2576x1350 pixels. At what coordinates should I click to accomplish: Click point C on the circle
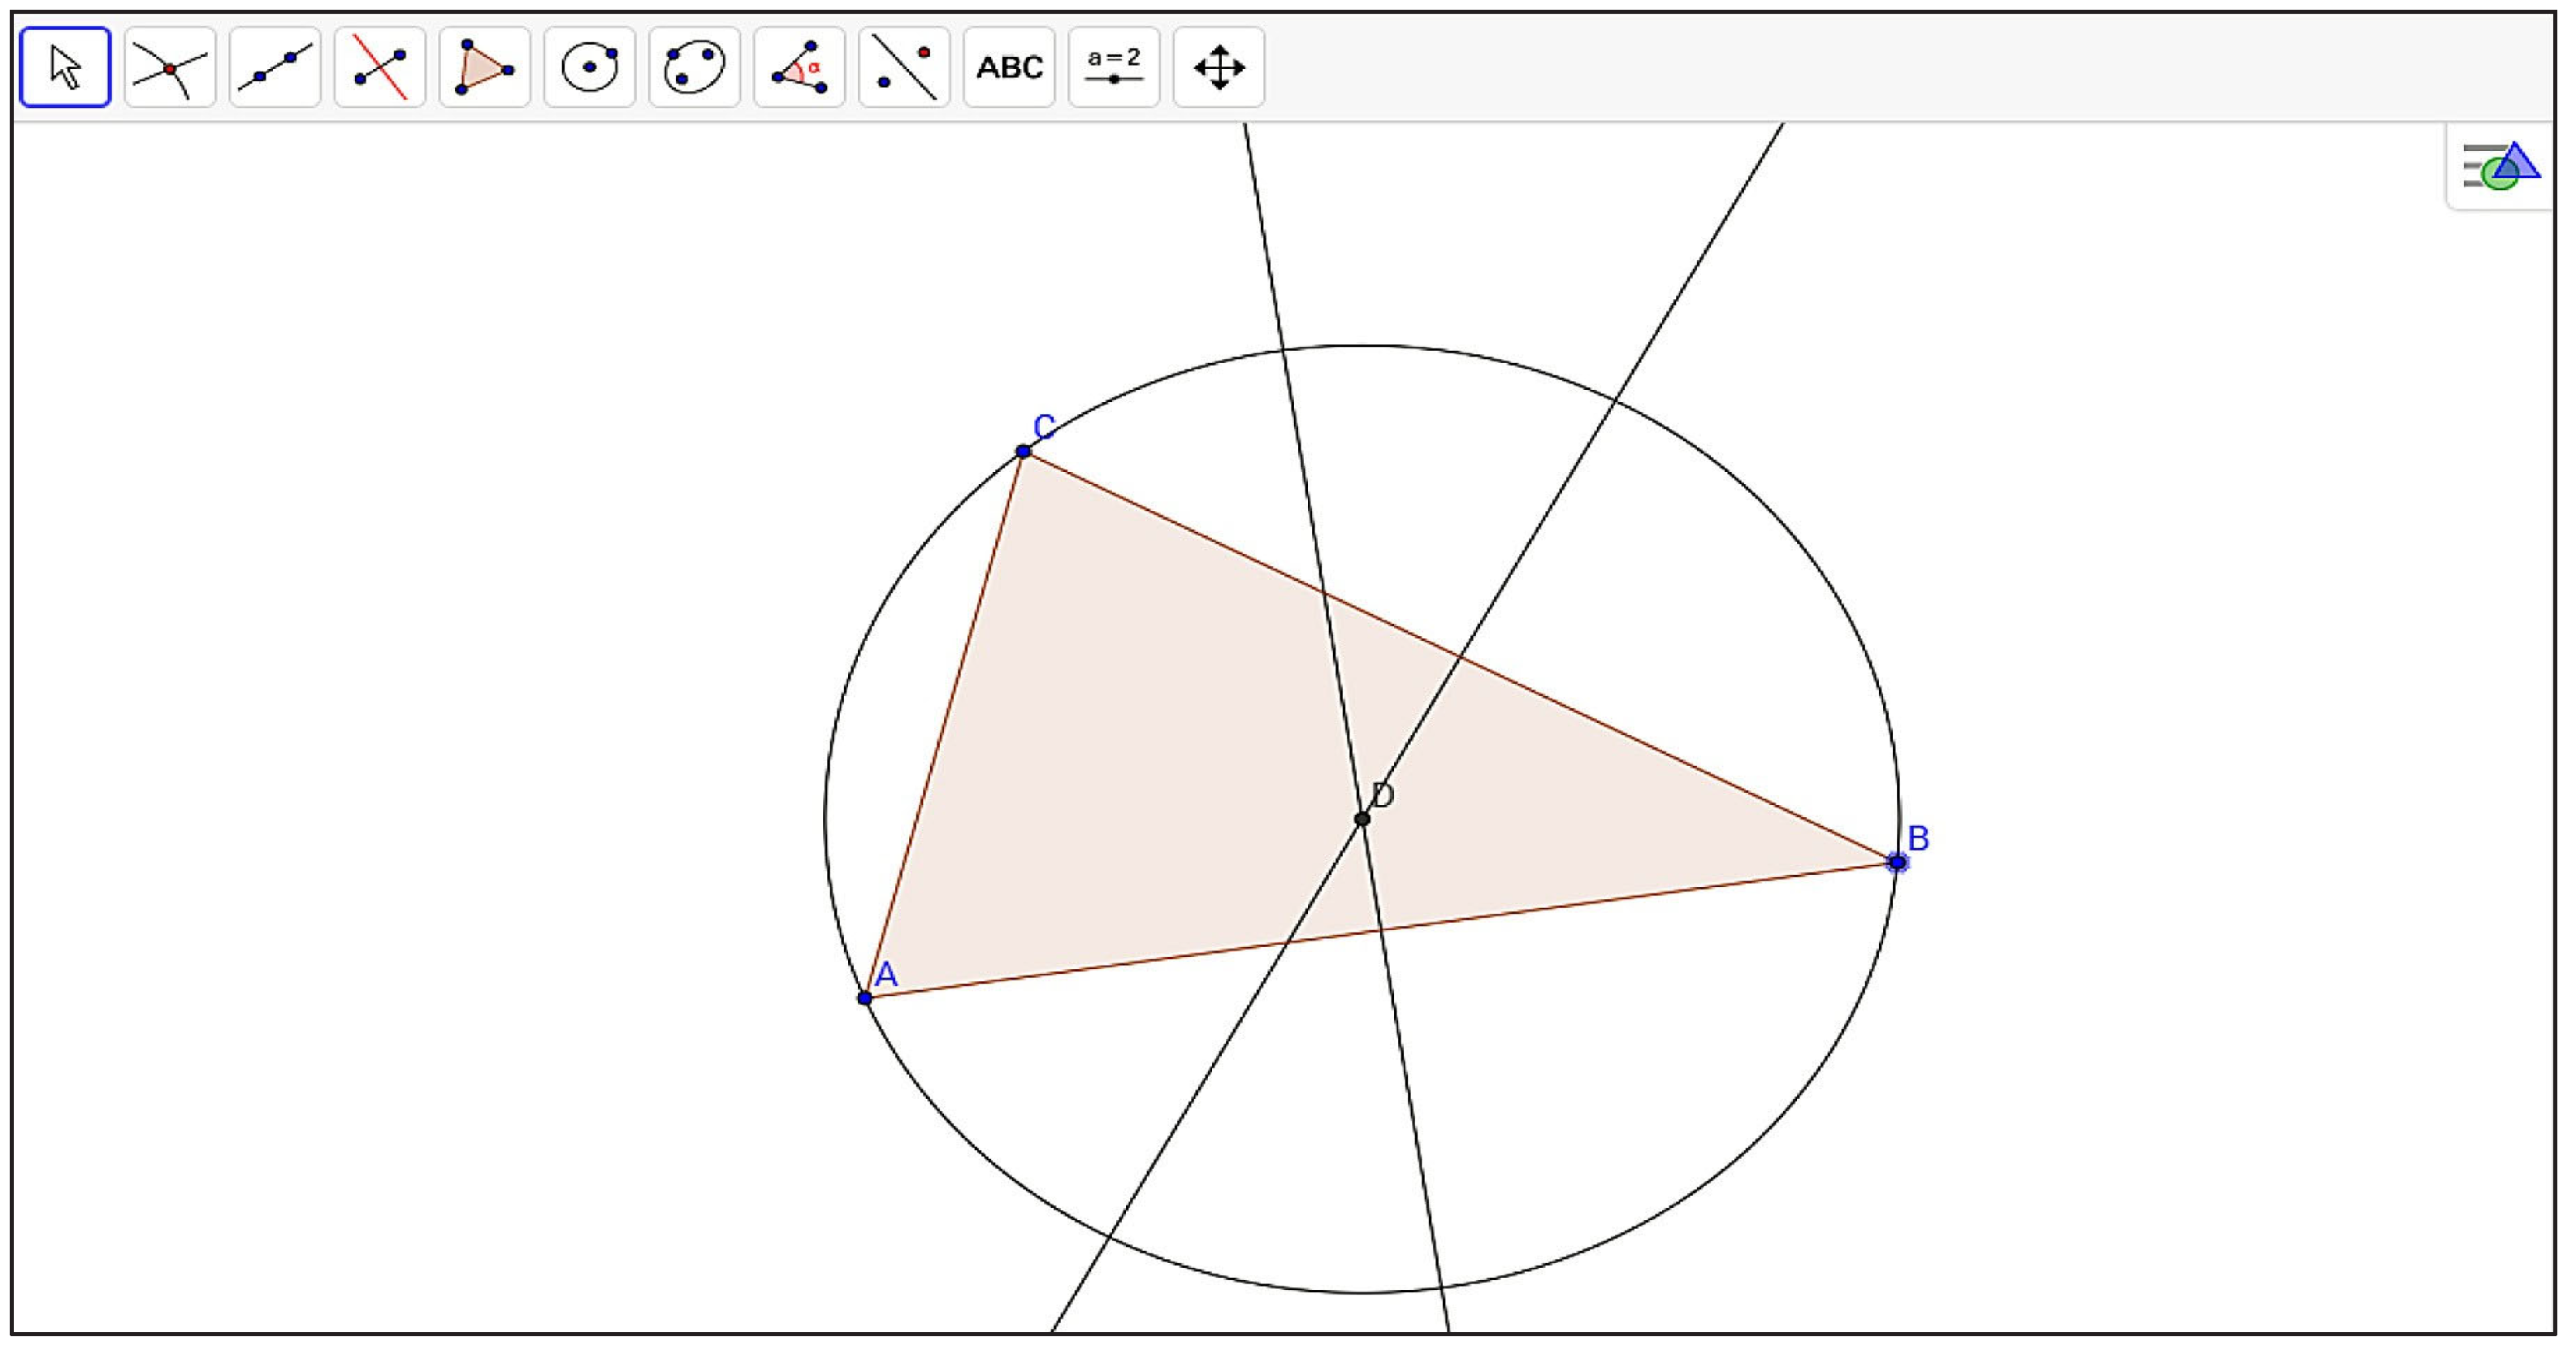point(1023,452)
